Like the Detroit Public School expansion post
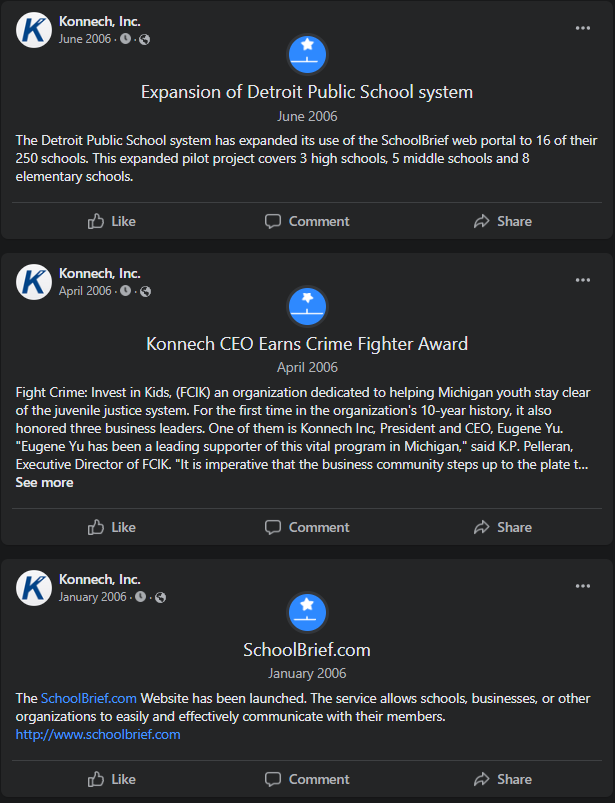This screenshot has width=615, height=803. [x=111, y=221]
